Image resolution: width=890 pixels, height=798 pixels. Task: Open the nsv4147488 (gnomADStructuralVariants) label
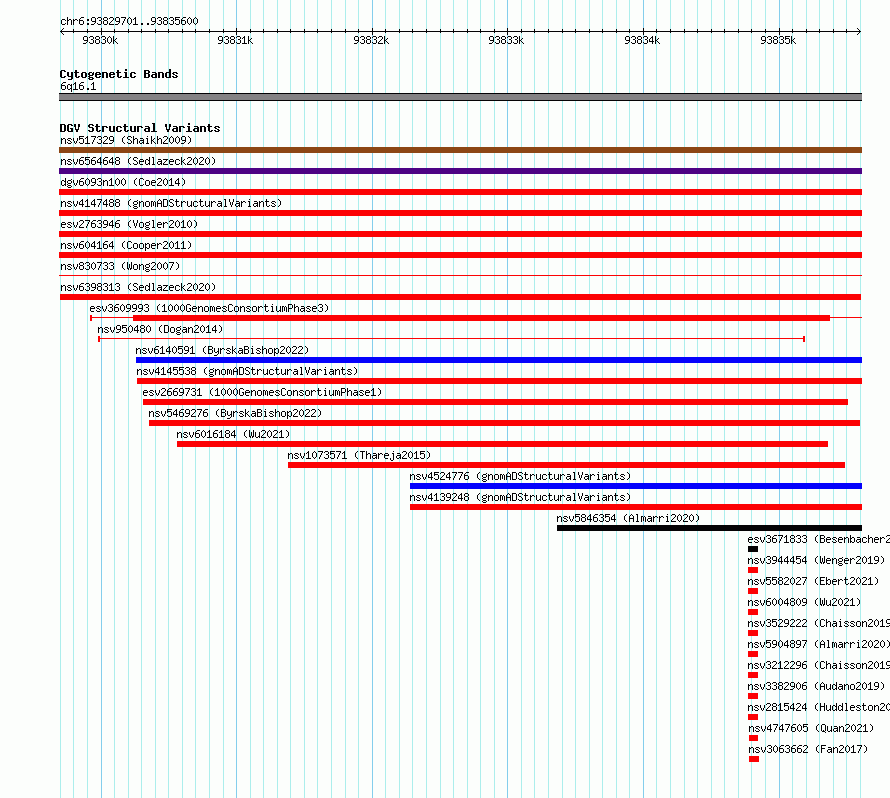click(x=171, y=203)
